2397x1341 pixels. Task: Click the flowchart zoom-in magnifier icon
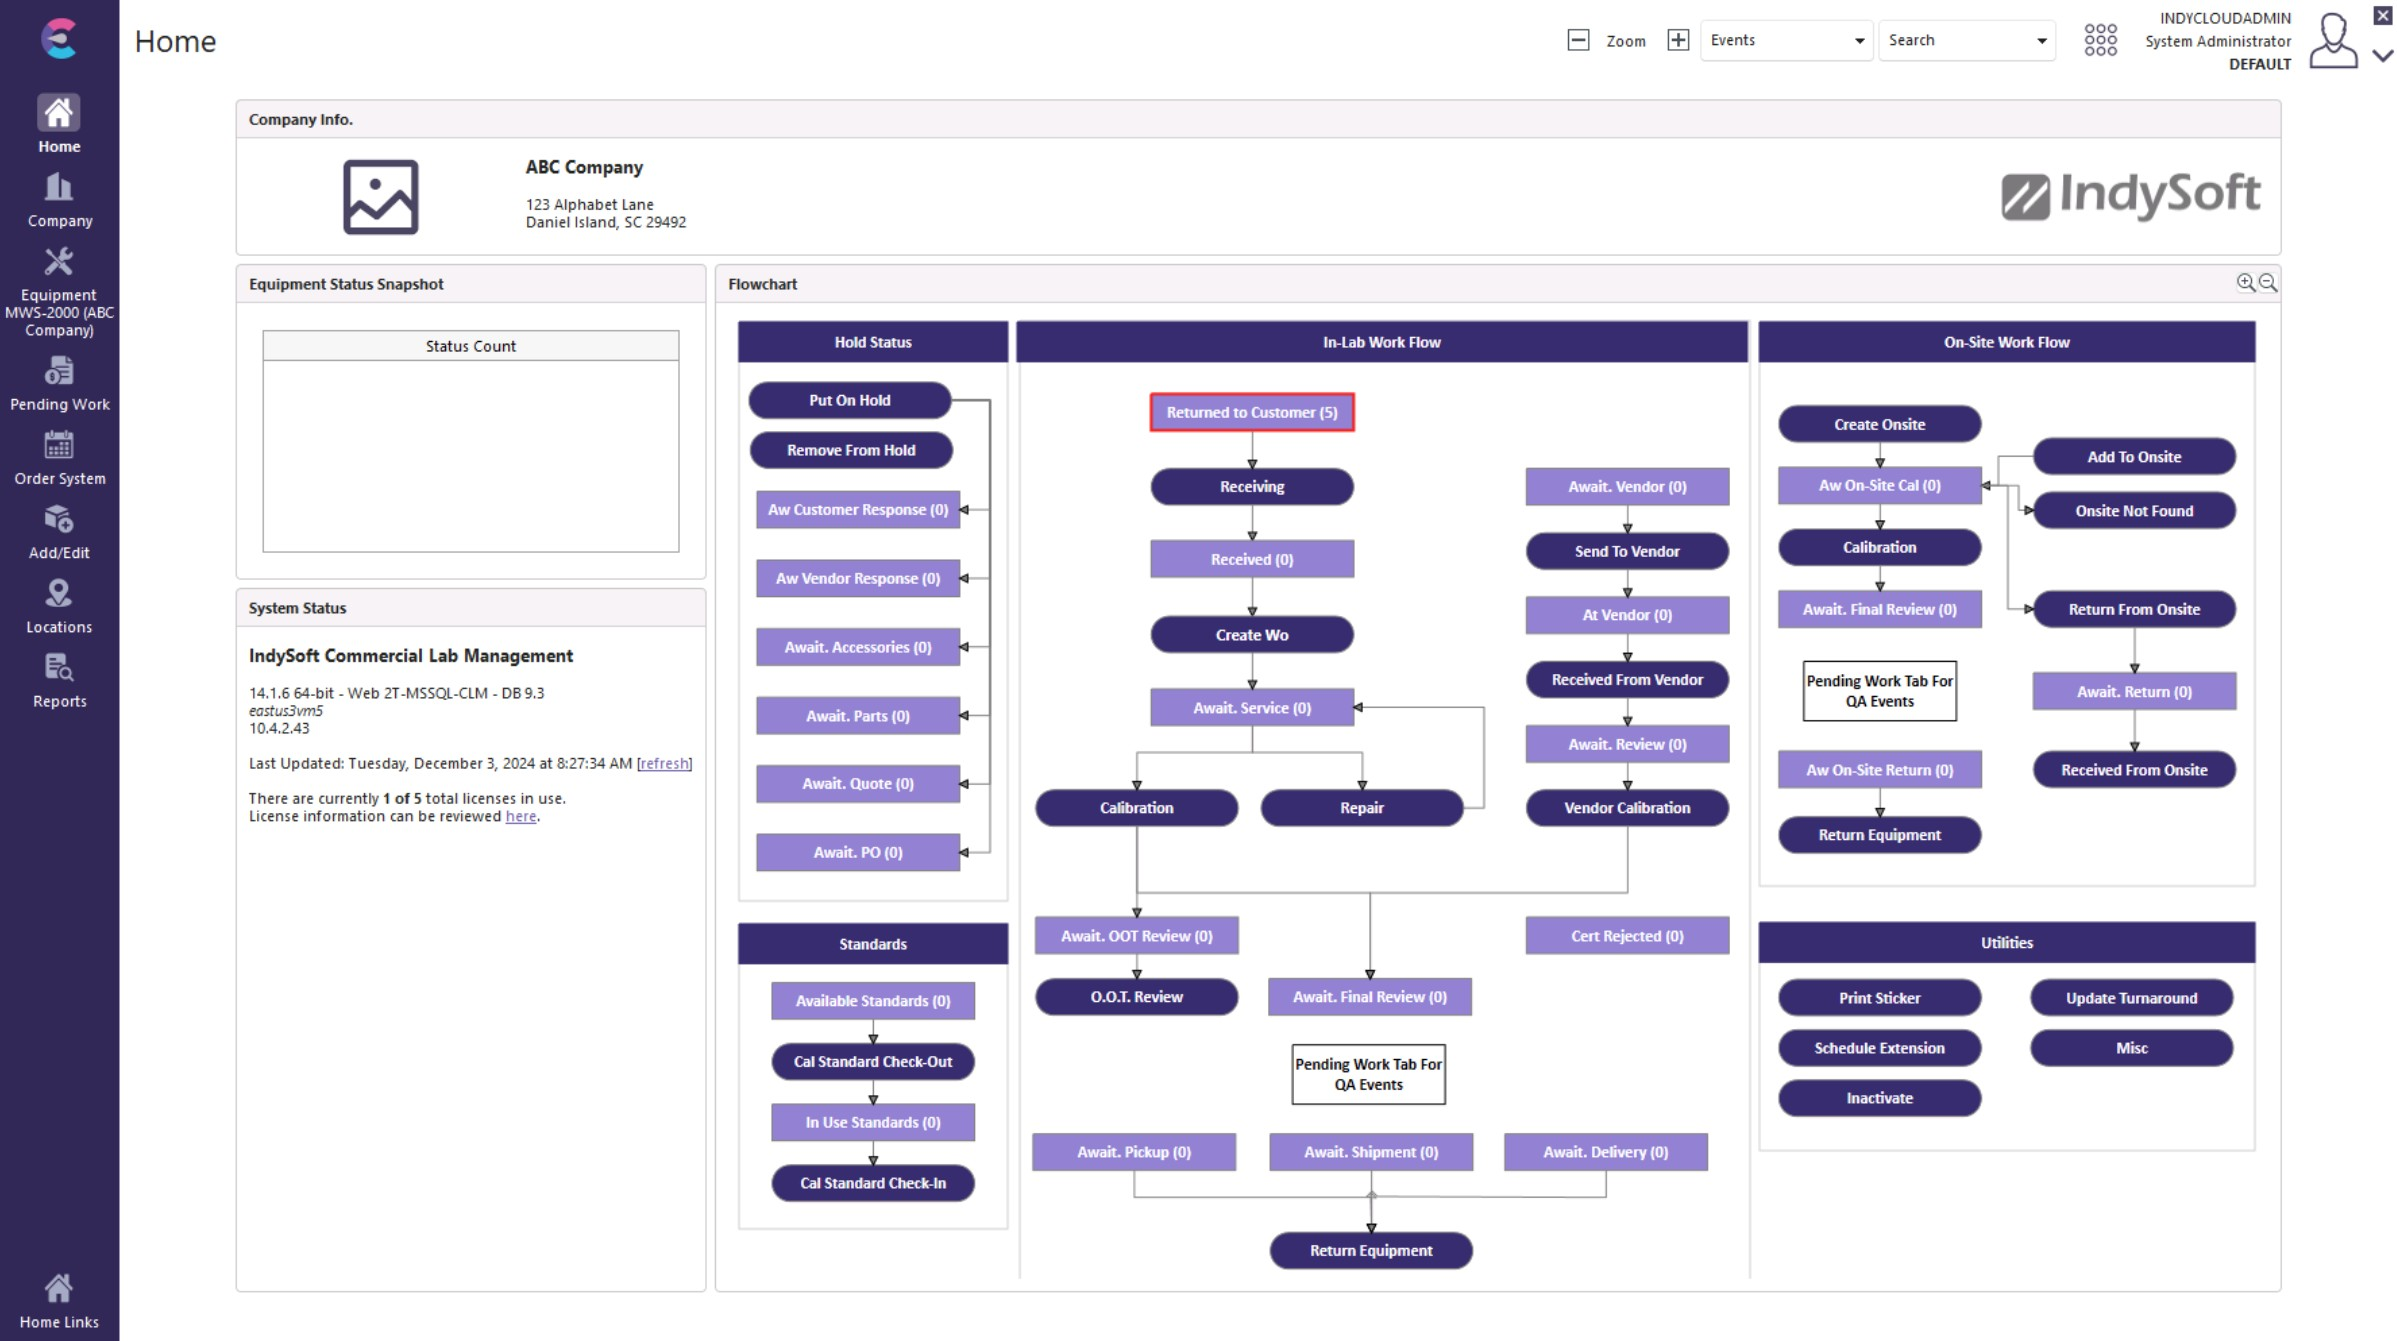[2245, 283]
